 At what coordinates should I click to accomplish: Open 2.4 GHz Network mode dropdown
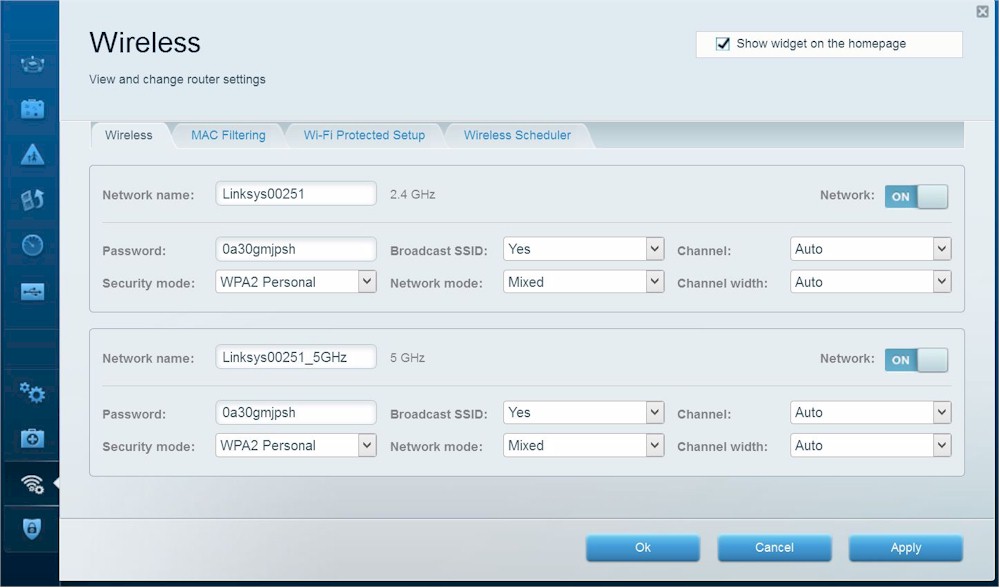pos(584,282)
